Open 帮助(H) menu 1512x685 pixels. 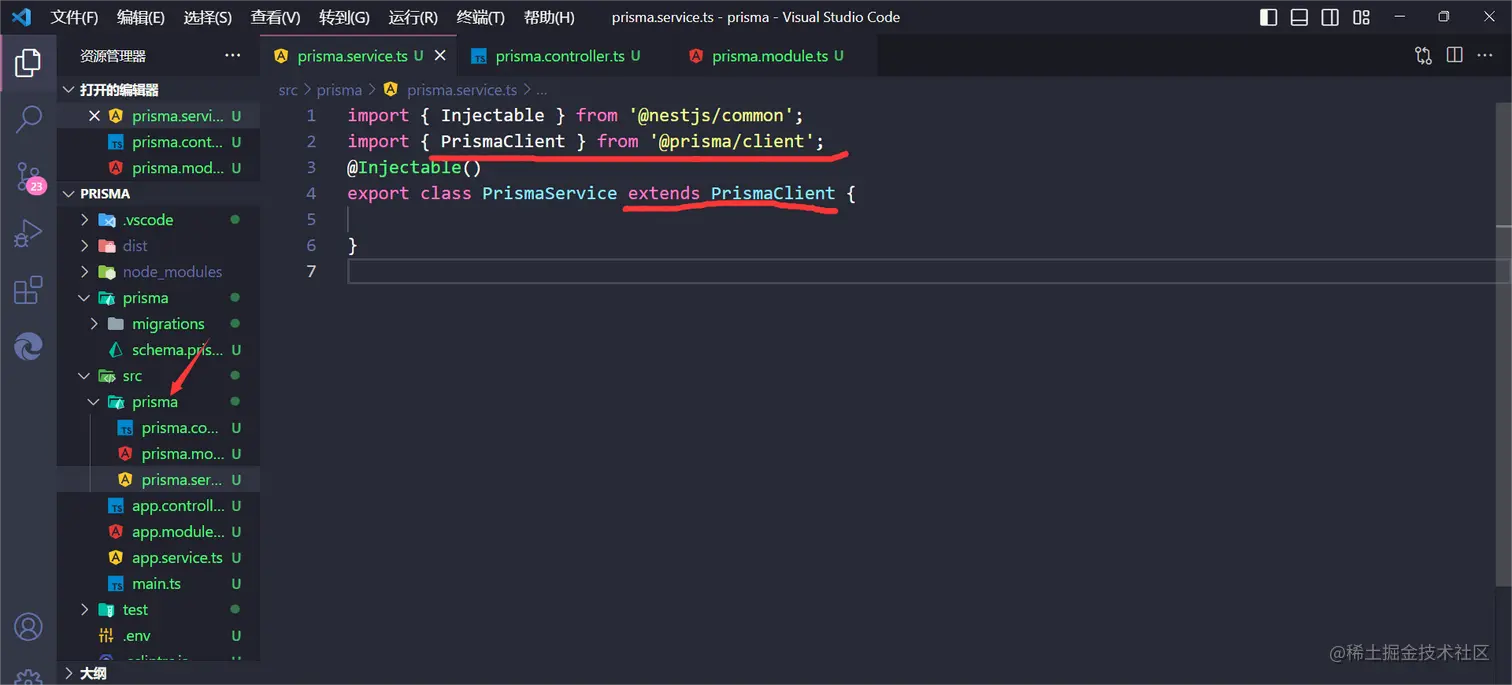(549, 17)
